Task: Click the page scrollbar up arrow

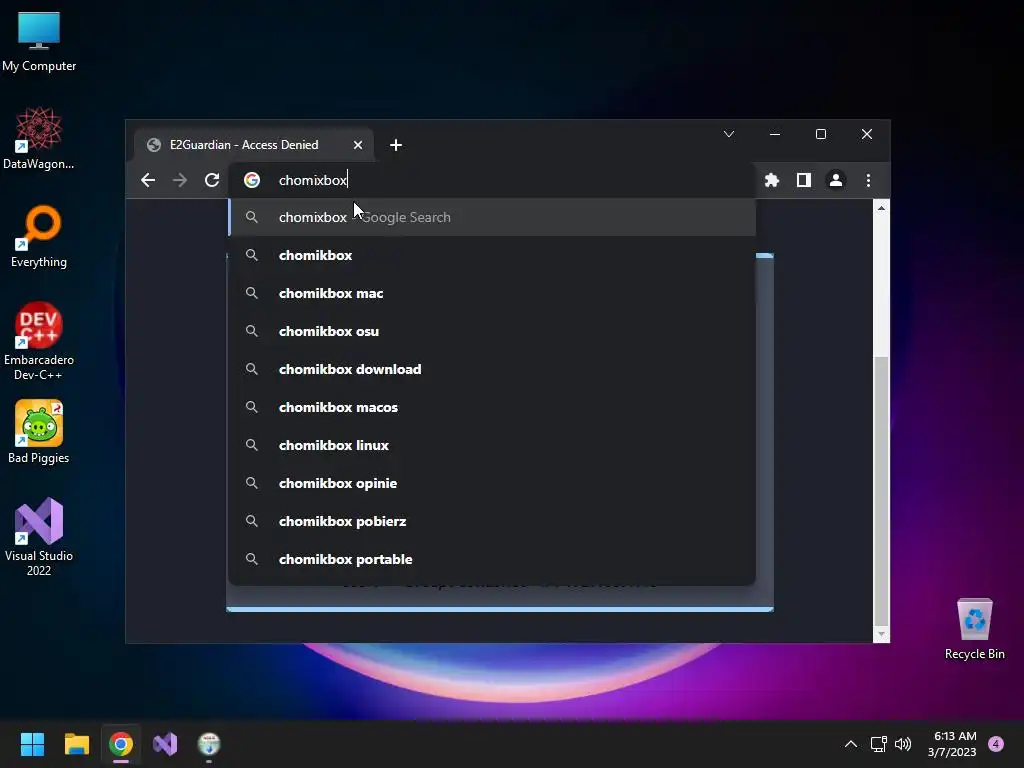Action: [x=881, y=208]
